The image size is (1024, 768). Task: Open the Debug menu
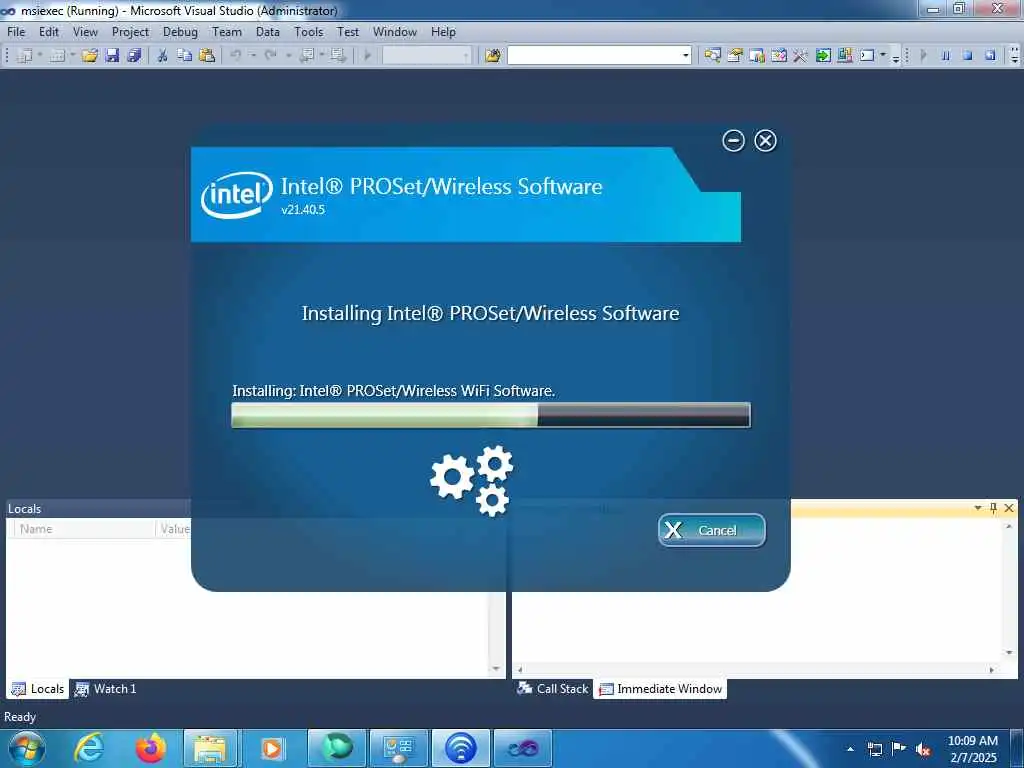(180, 32)
